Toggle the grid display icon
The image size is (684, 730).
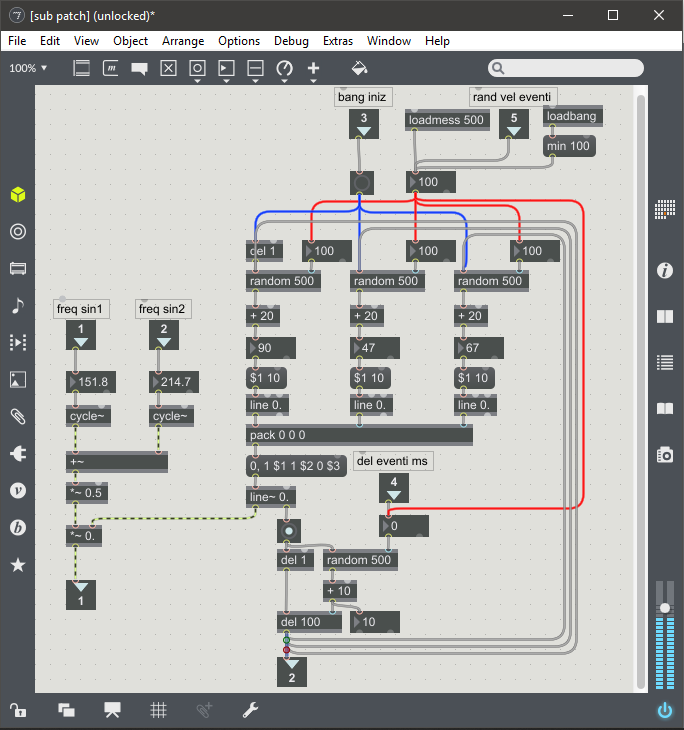tap(158, 710)
